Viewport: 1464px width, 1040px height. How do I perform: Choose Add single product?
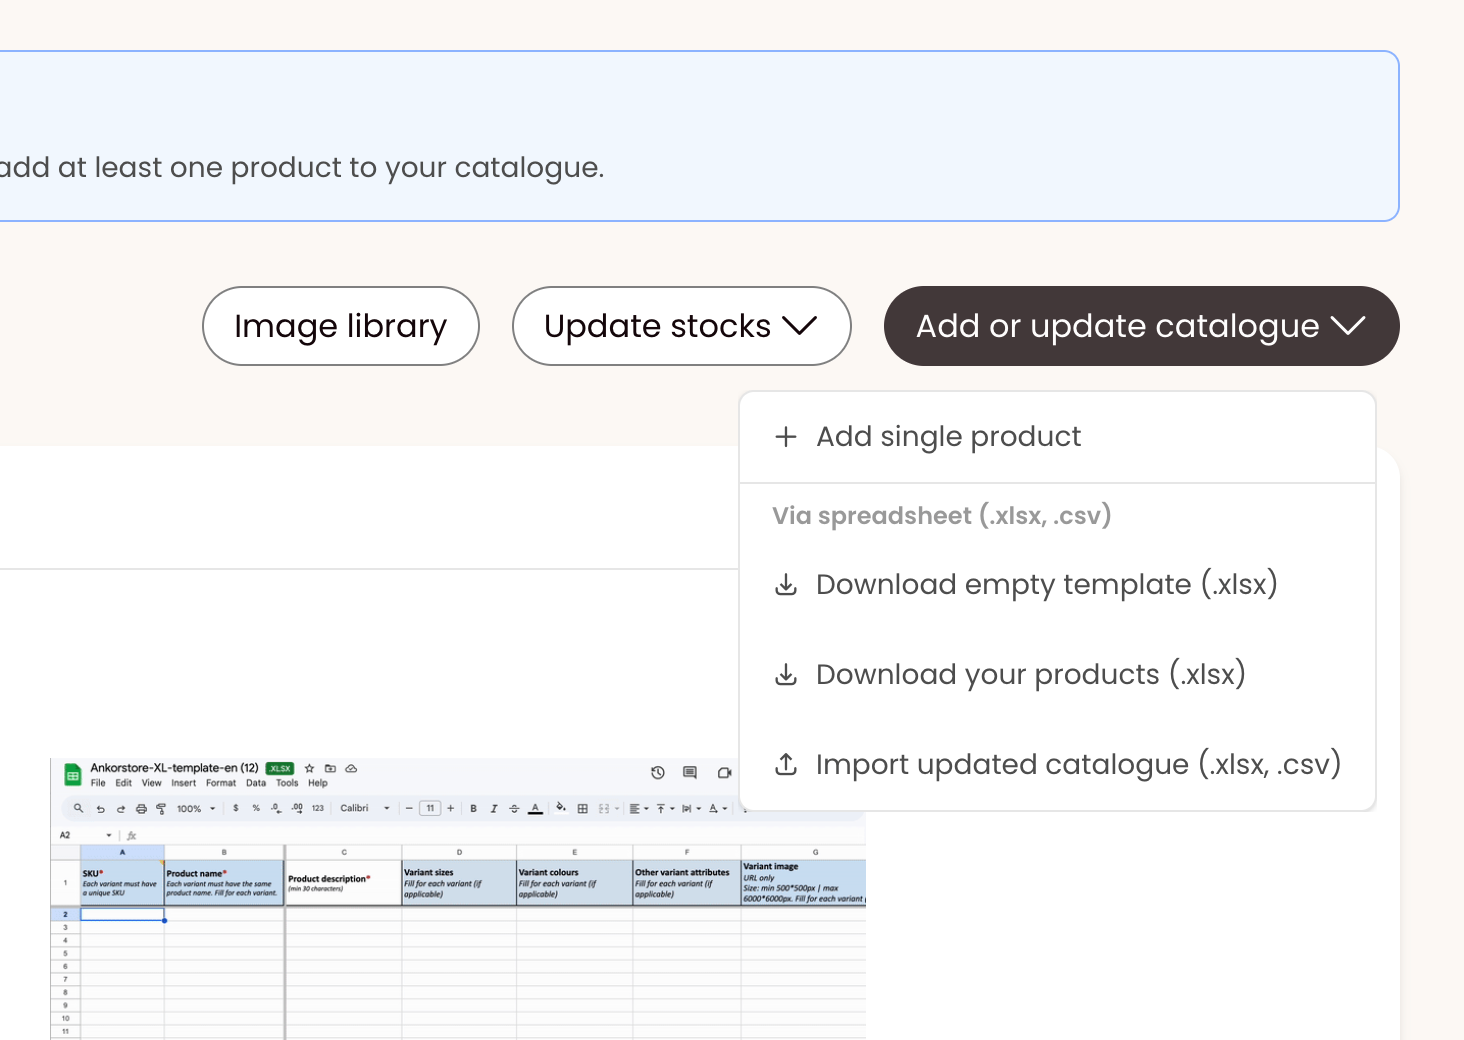coord(1057,437)
